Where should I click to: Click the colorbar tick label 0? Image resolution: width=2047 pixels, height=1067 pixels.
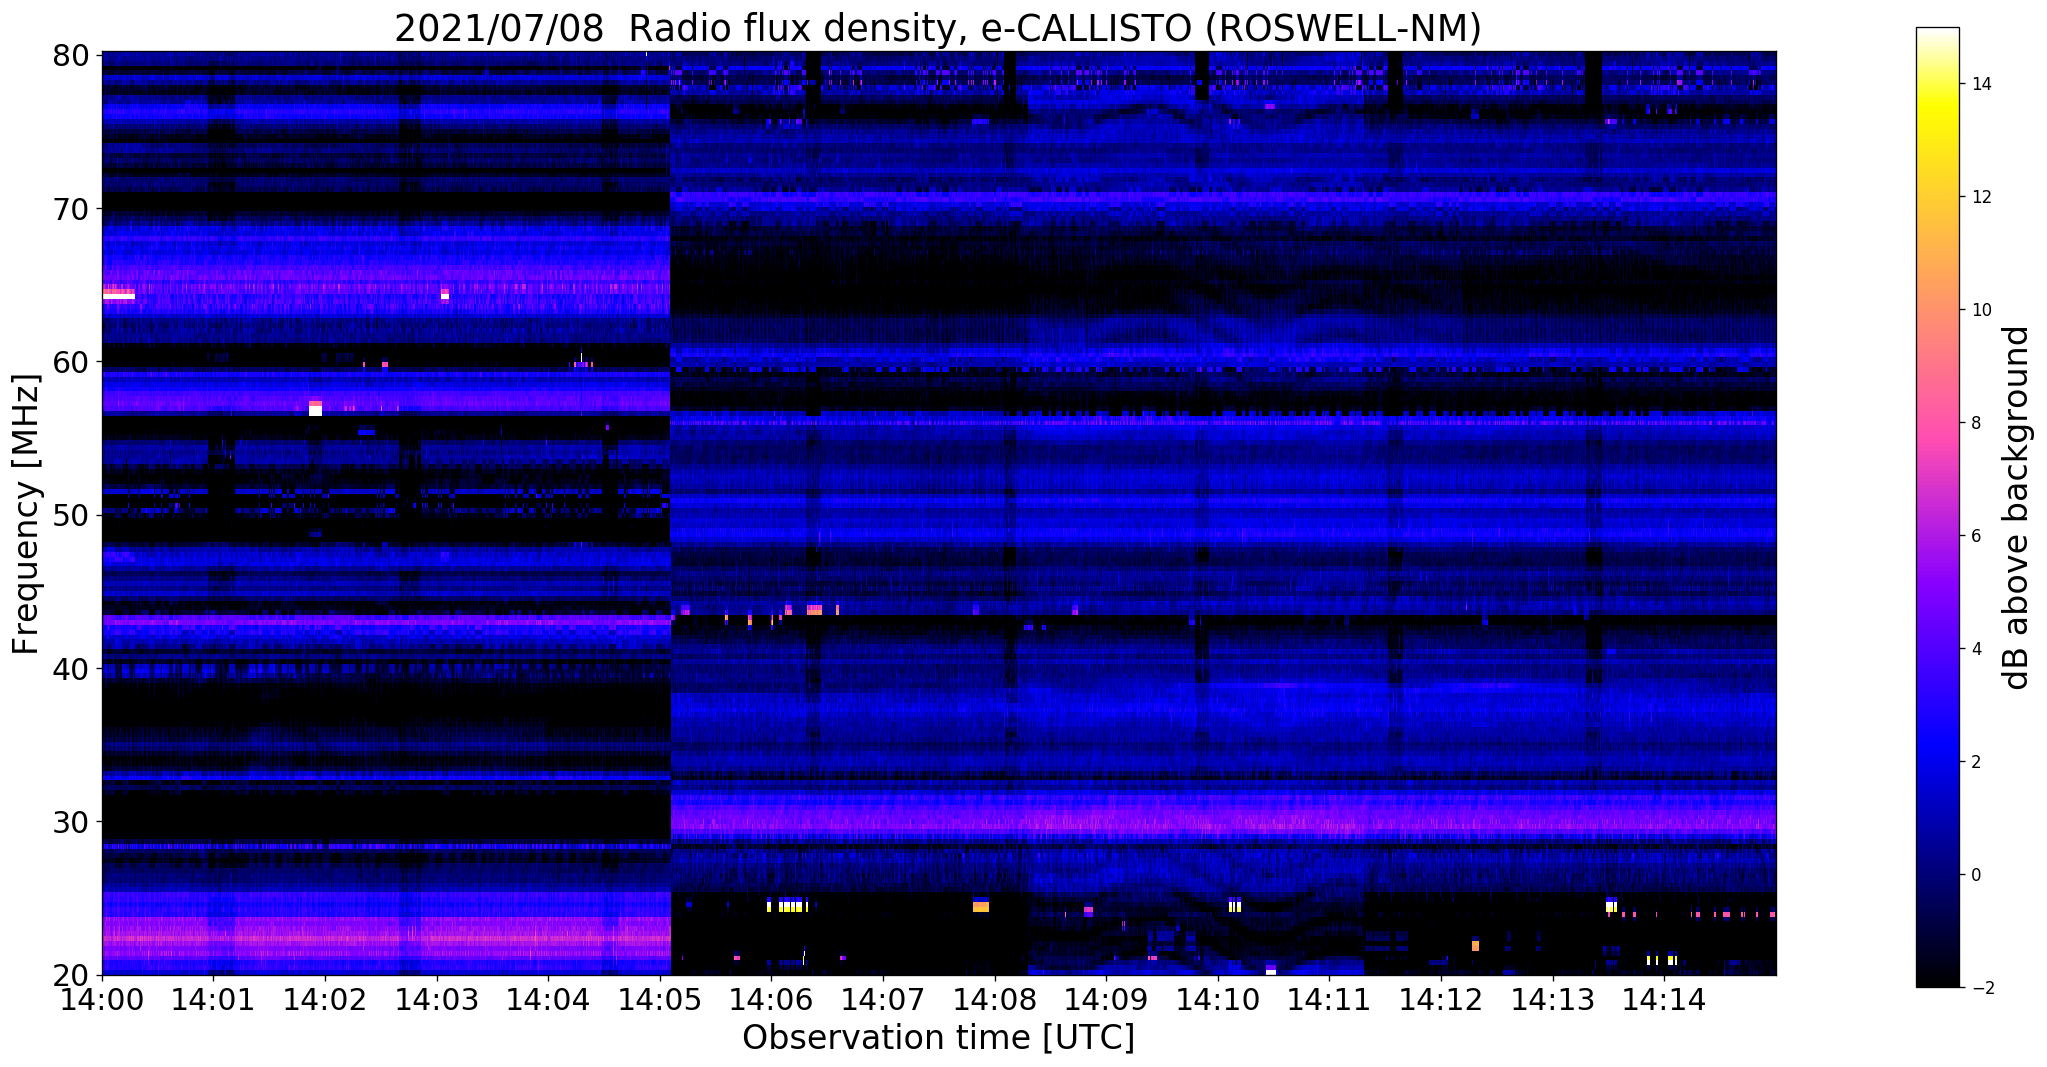1974,875
